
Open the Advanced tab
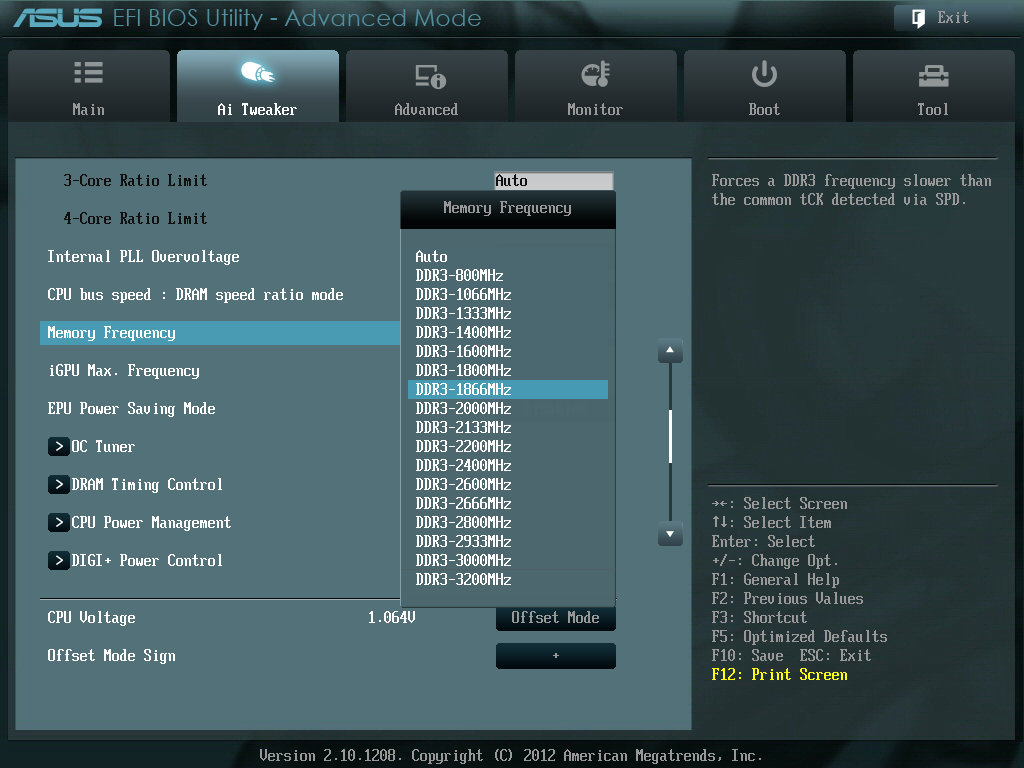click(x=426, y=86)
